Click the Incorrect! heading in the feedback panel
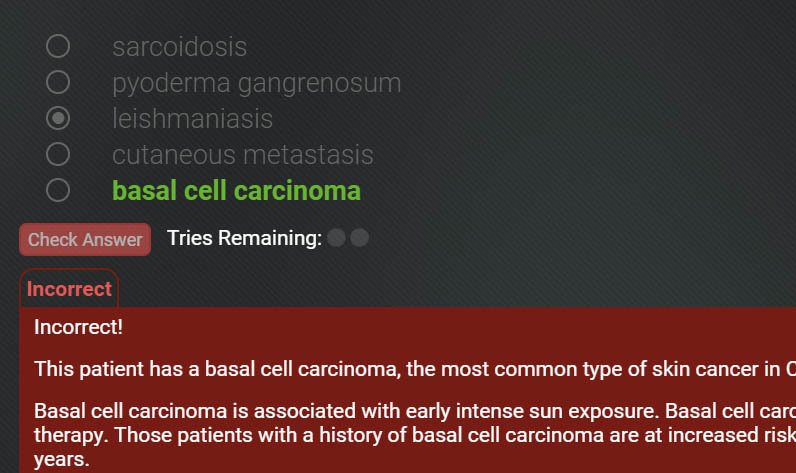This screenshot has width=796, height=473. 79,327
